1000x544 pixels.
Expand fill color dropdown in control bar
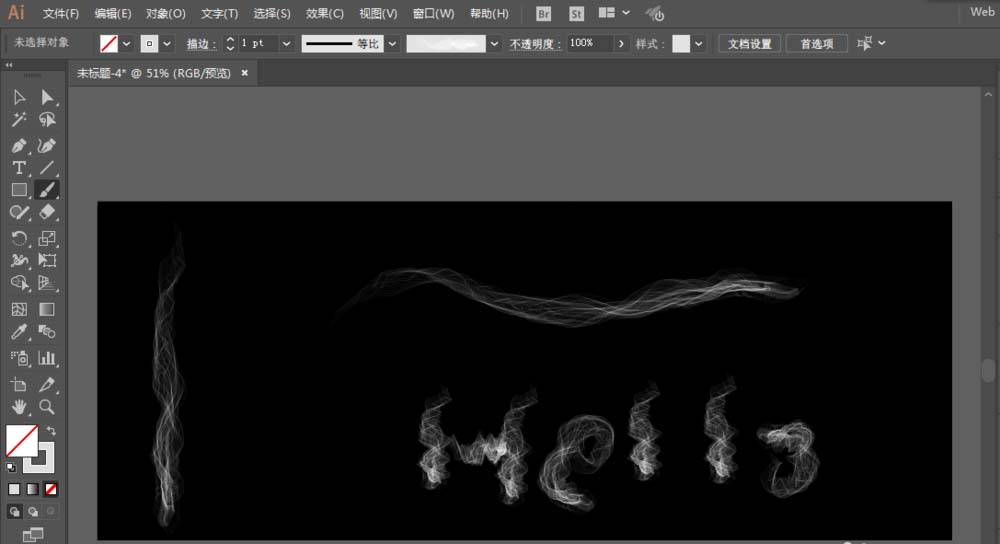coord(126,43)
